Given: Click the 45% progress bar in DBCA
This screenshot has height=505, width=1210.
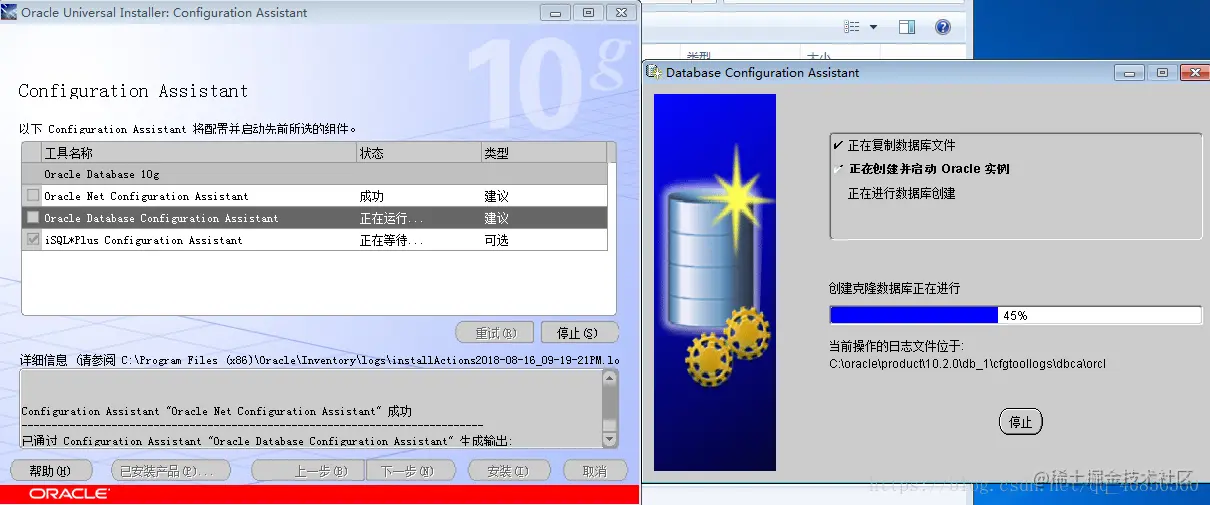Looking at the screenshot, I should pos(1015,315).
